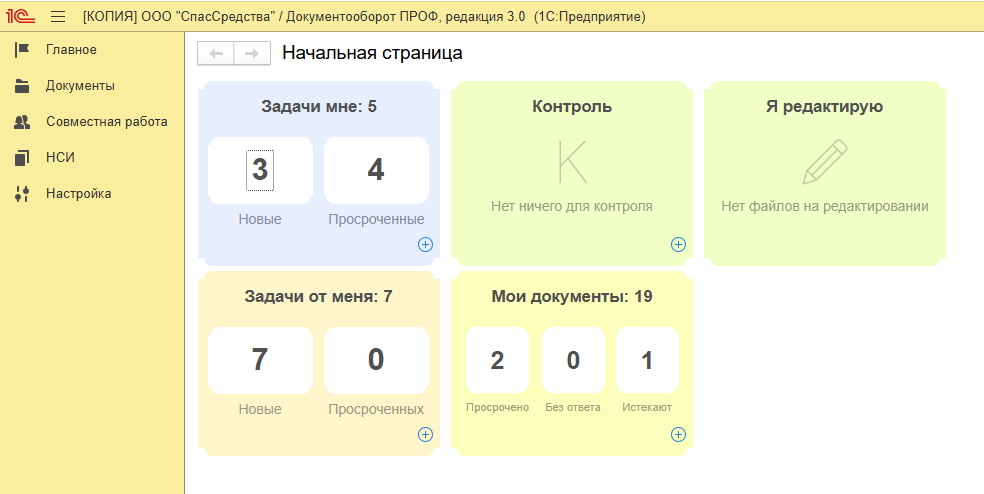Click the Просроченных label

377,409
